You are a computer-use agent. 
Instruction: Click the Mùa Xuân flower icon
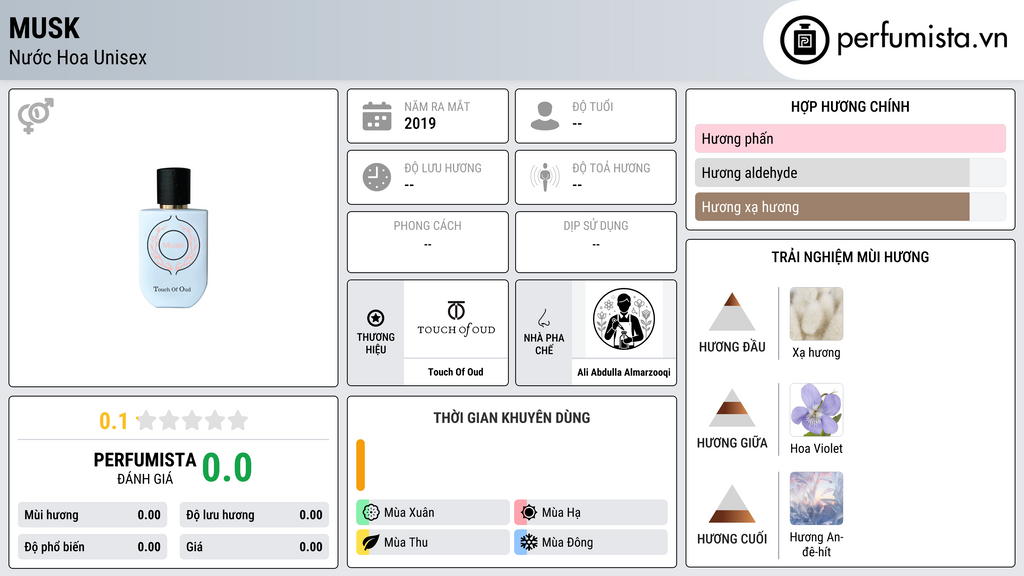tap(370, 513)
